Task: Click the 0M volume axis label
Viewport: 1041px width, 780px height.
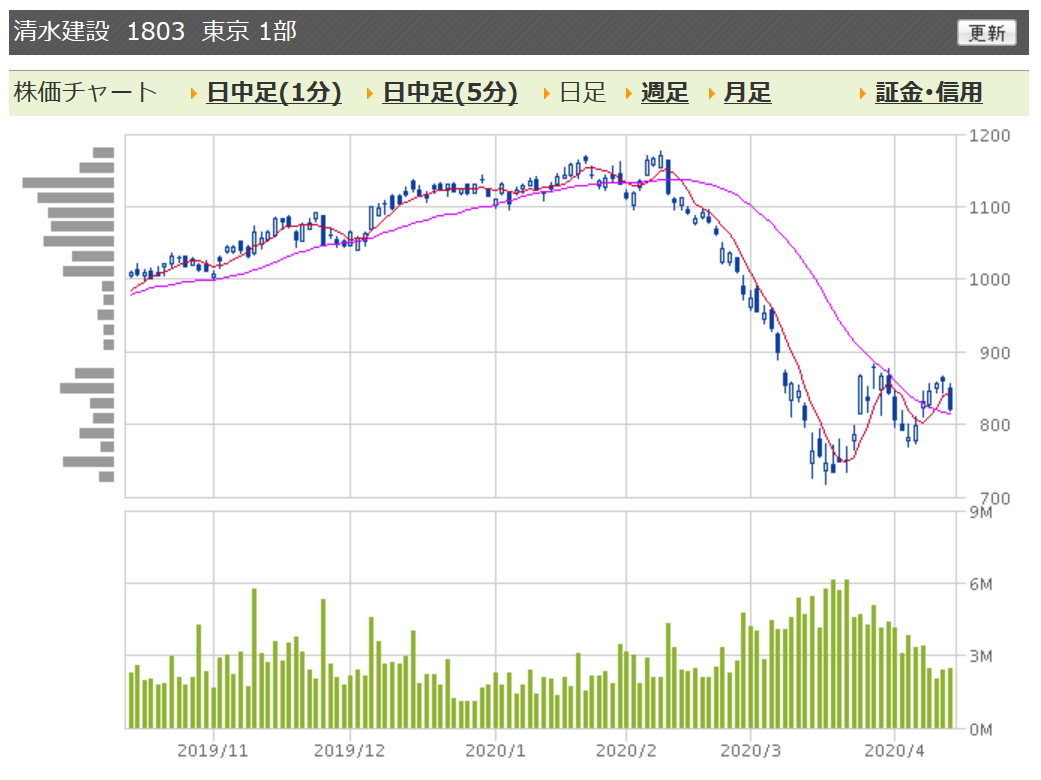Action: 981,730
